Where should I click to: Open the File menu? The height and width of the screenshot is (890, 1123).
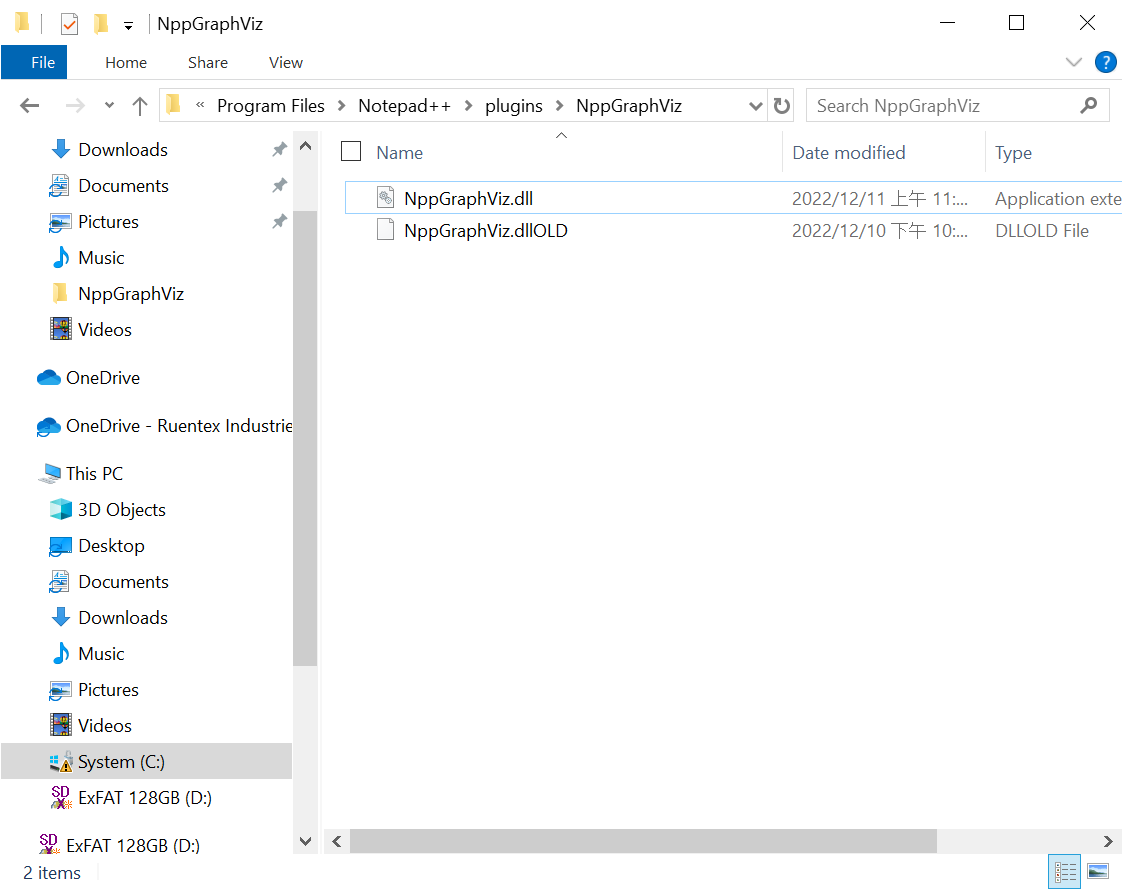click(34, 62)
